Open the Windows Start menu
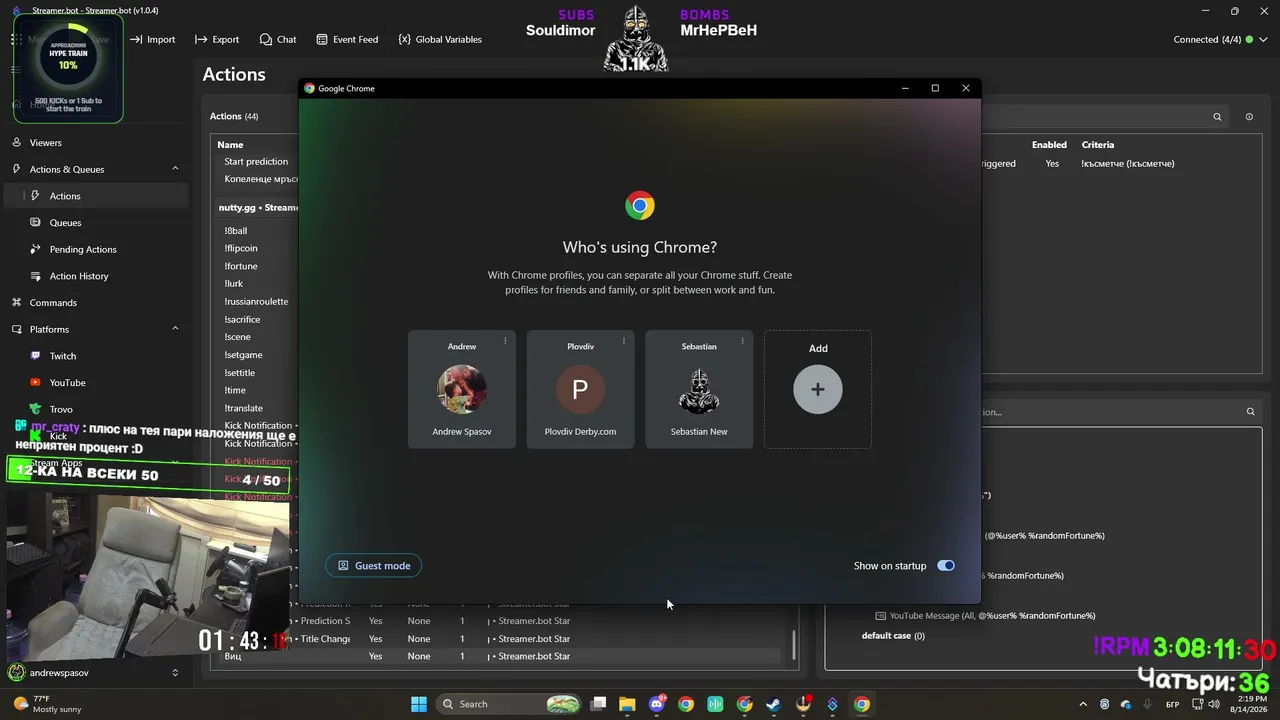Screen dimensions: 1280x720 coord(419,704)
